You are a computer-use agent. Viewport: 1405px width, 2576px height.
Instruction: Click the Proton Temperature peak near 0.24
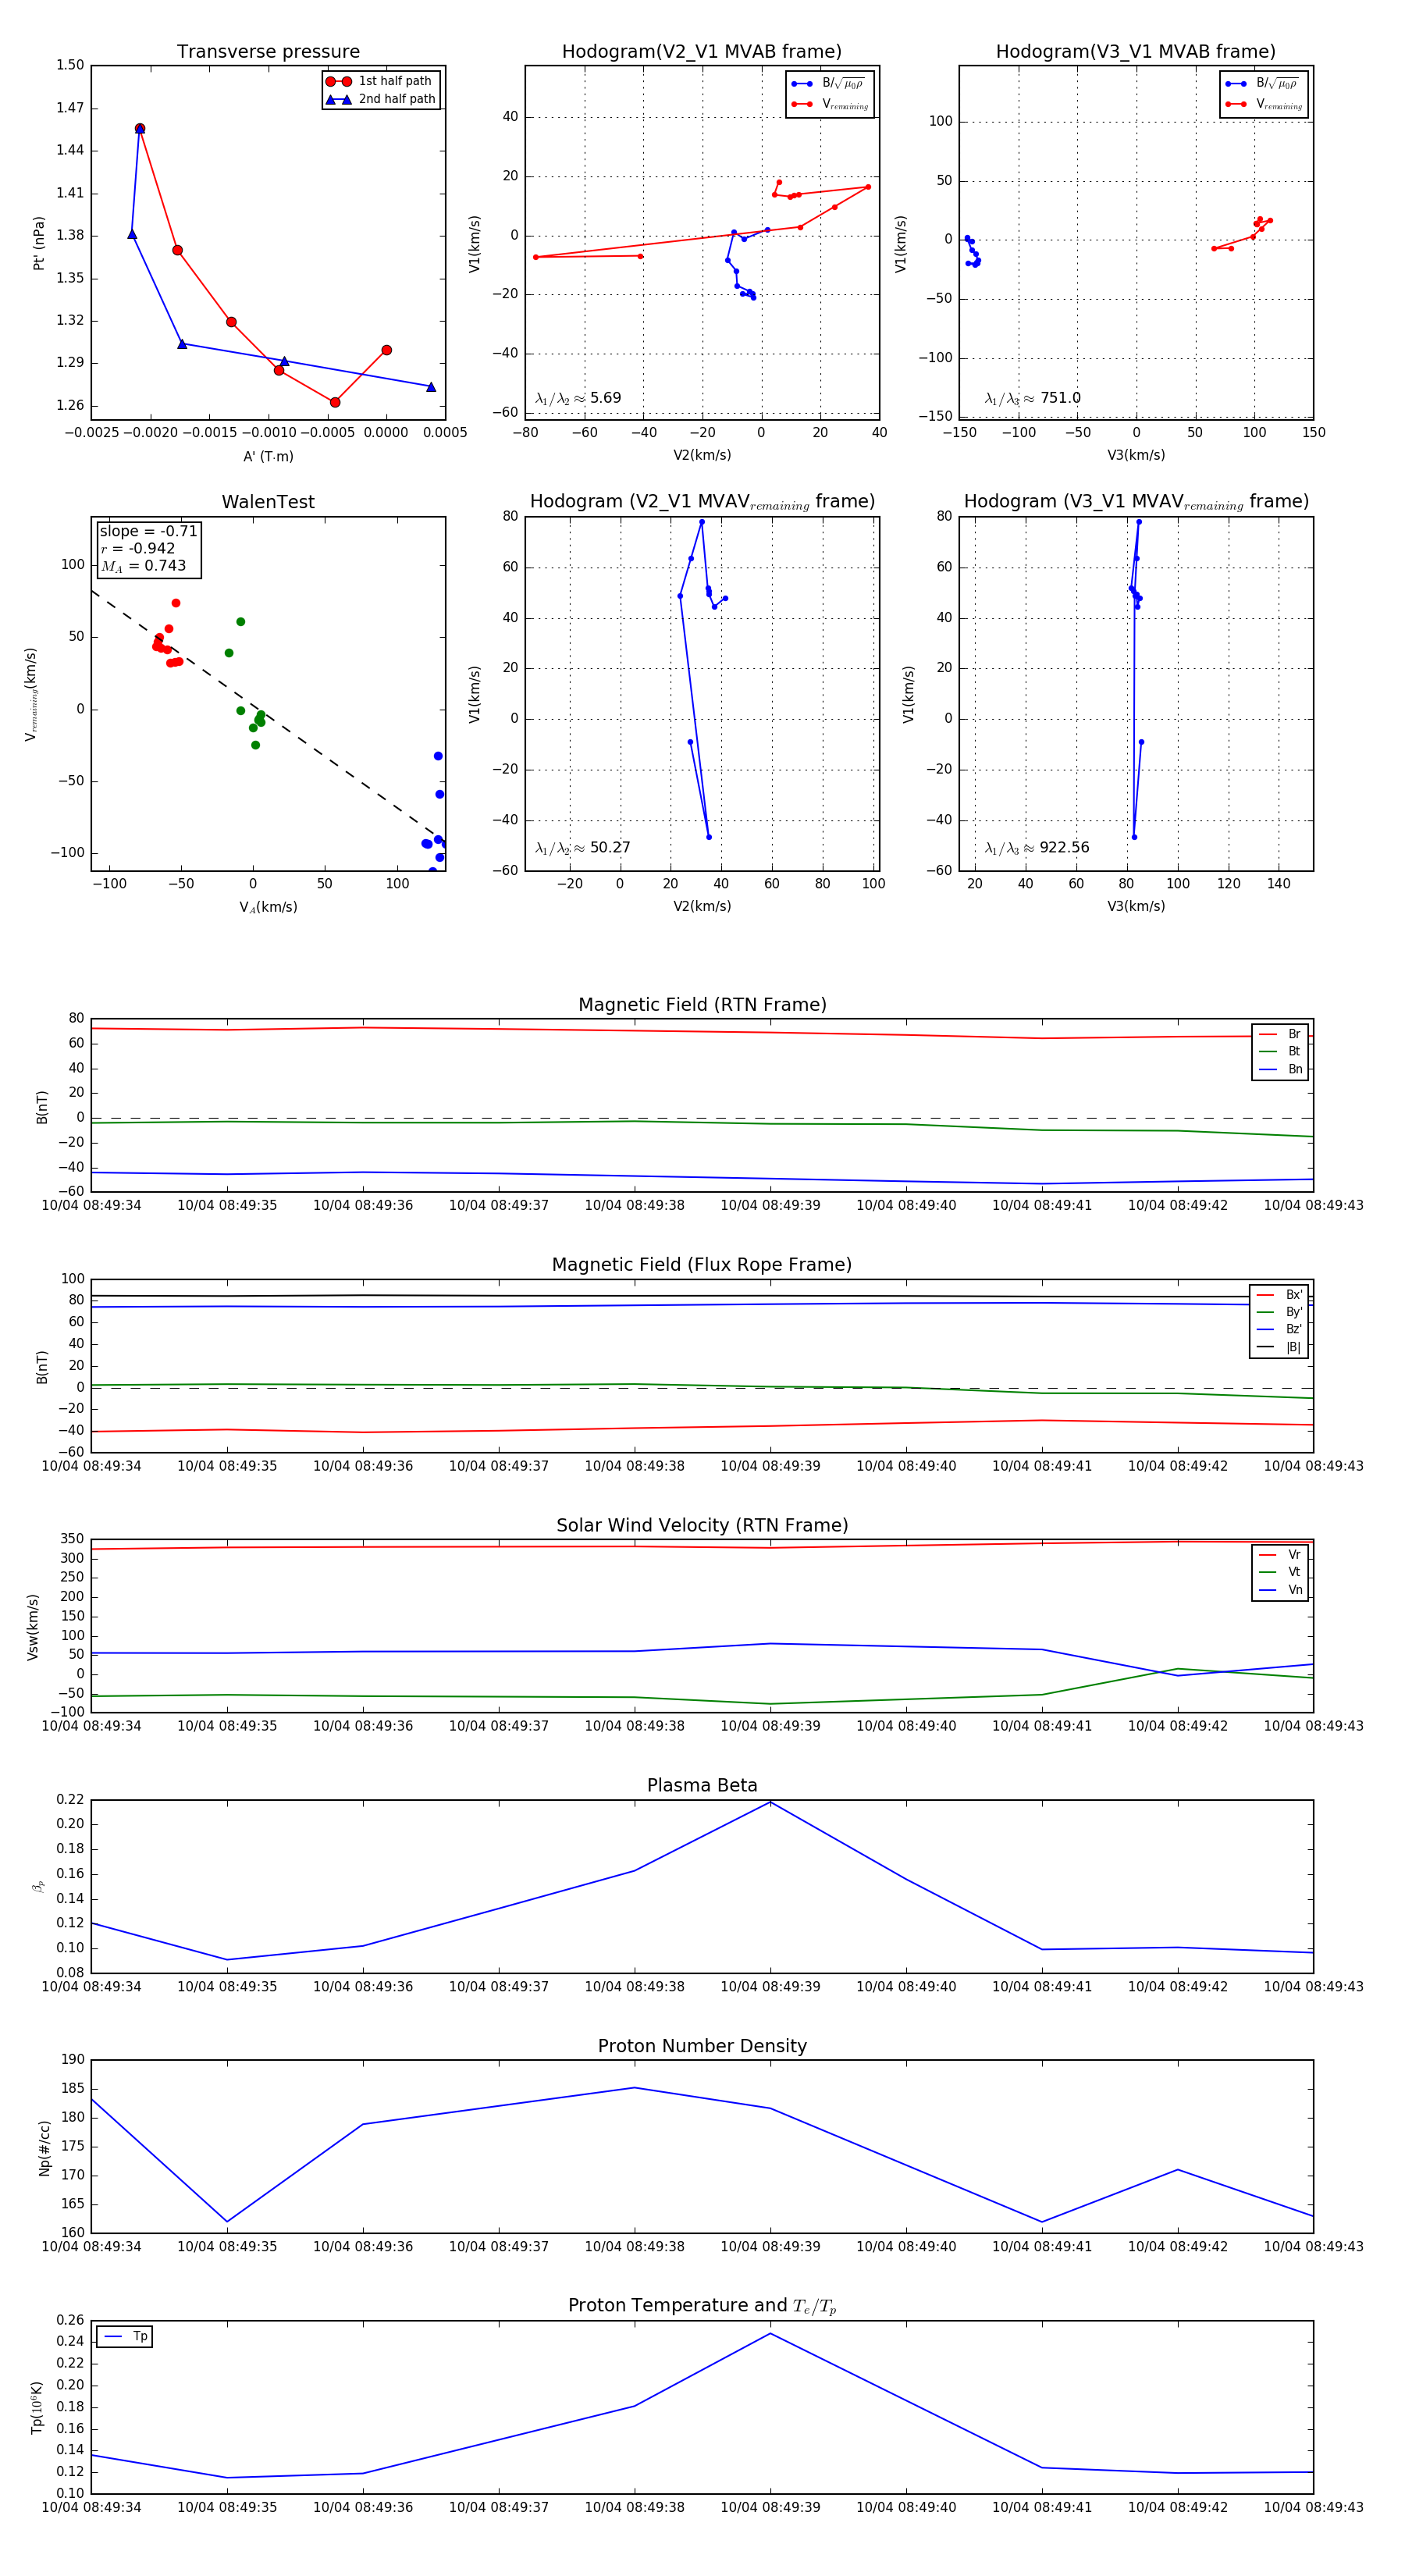770,2334
